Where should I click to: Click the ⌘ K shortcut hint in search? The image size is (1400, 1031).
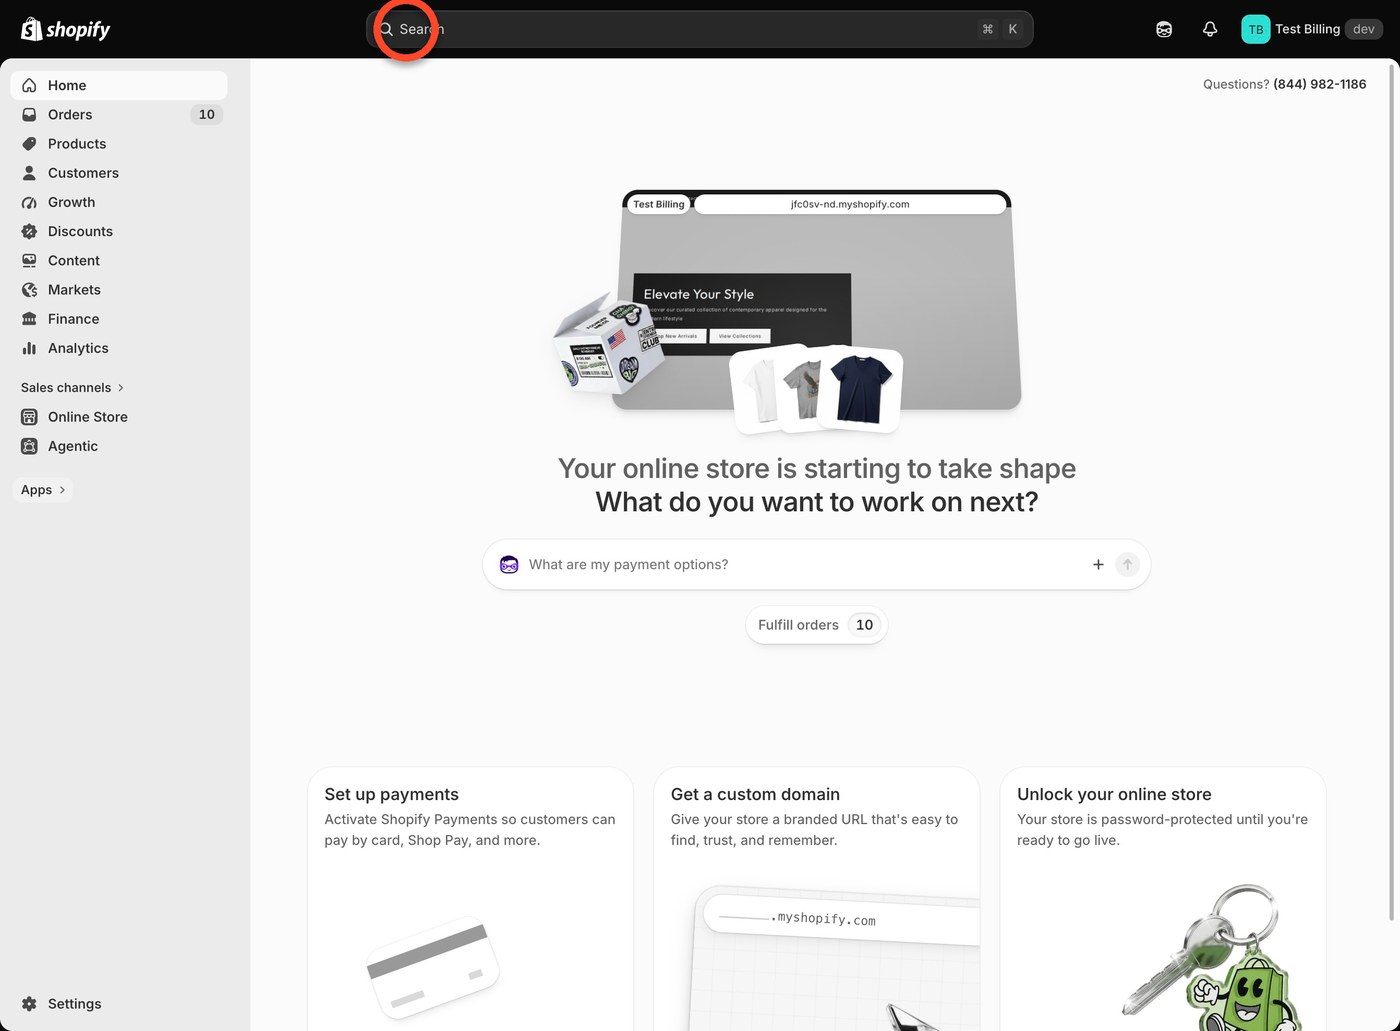click(x=1000, y=29)
